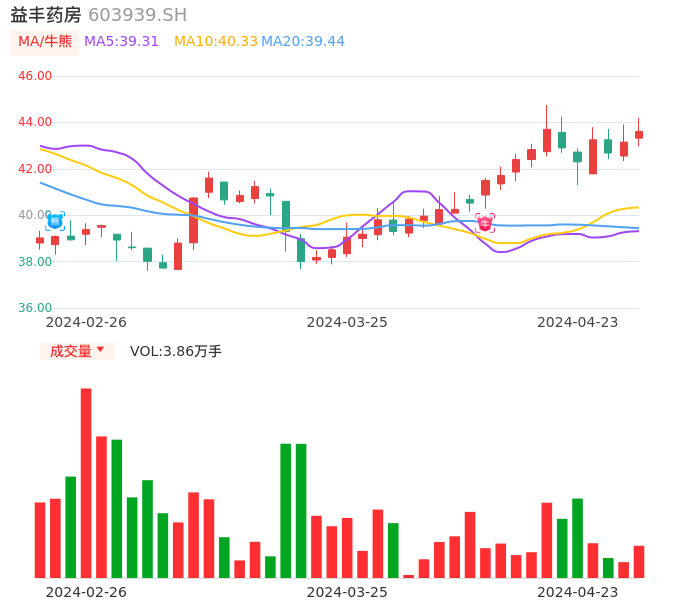Toggle the MA20:39.44 legend label

click(x=303, y=41)
